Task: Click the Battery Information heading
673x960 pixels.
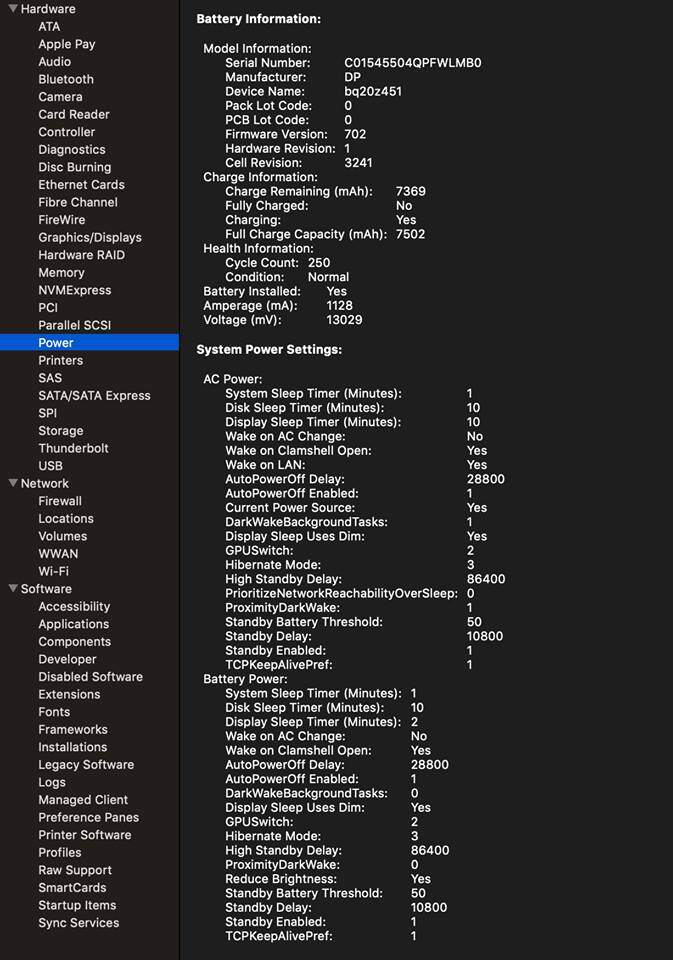Action: [259, 19]
